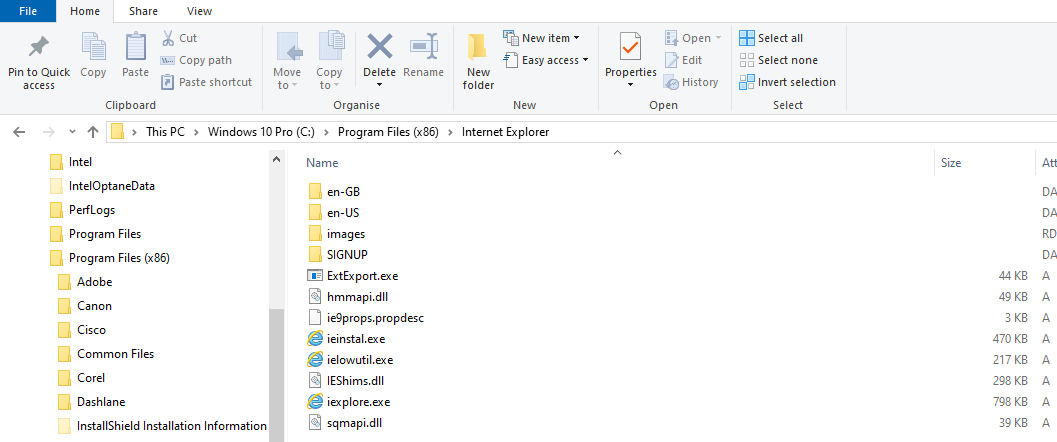Click Paste shortcut in ribbon
1057x442 pixels.
pyautogui.click(x=206, y=82)
